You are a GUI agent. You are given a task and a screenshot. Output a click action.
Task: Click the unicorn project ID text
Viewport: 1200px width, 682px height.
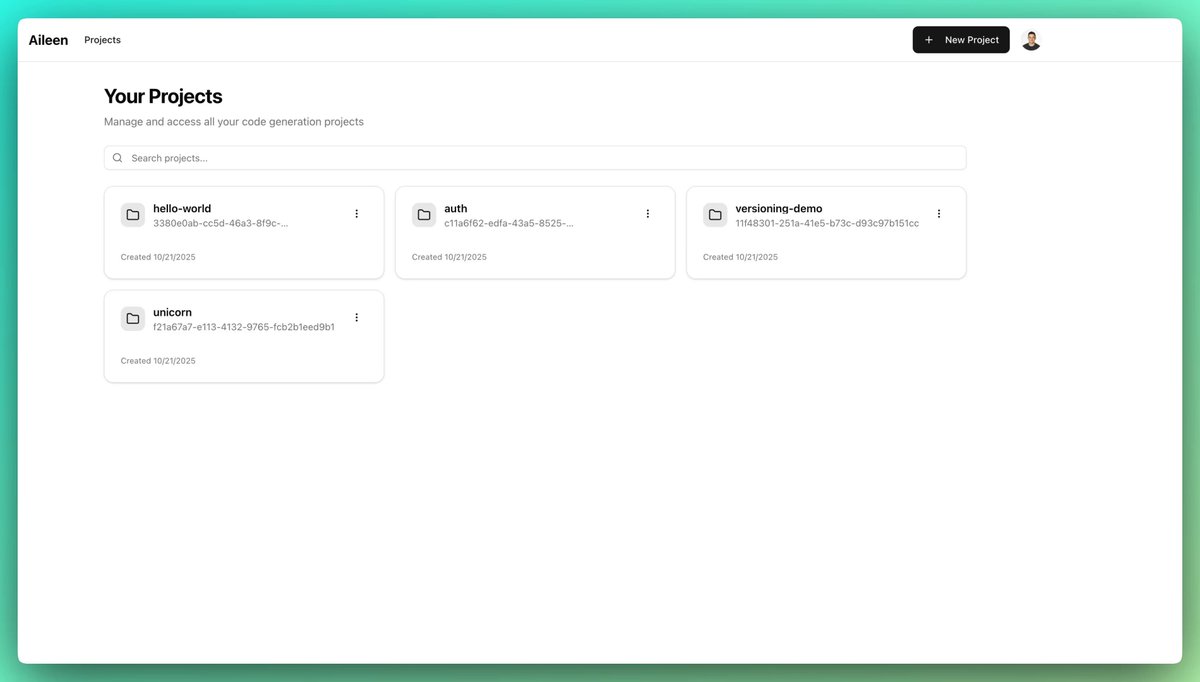pyautogui.click(x=244, y=327)
